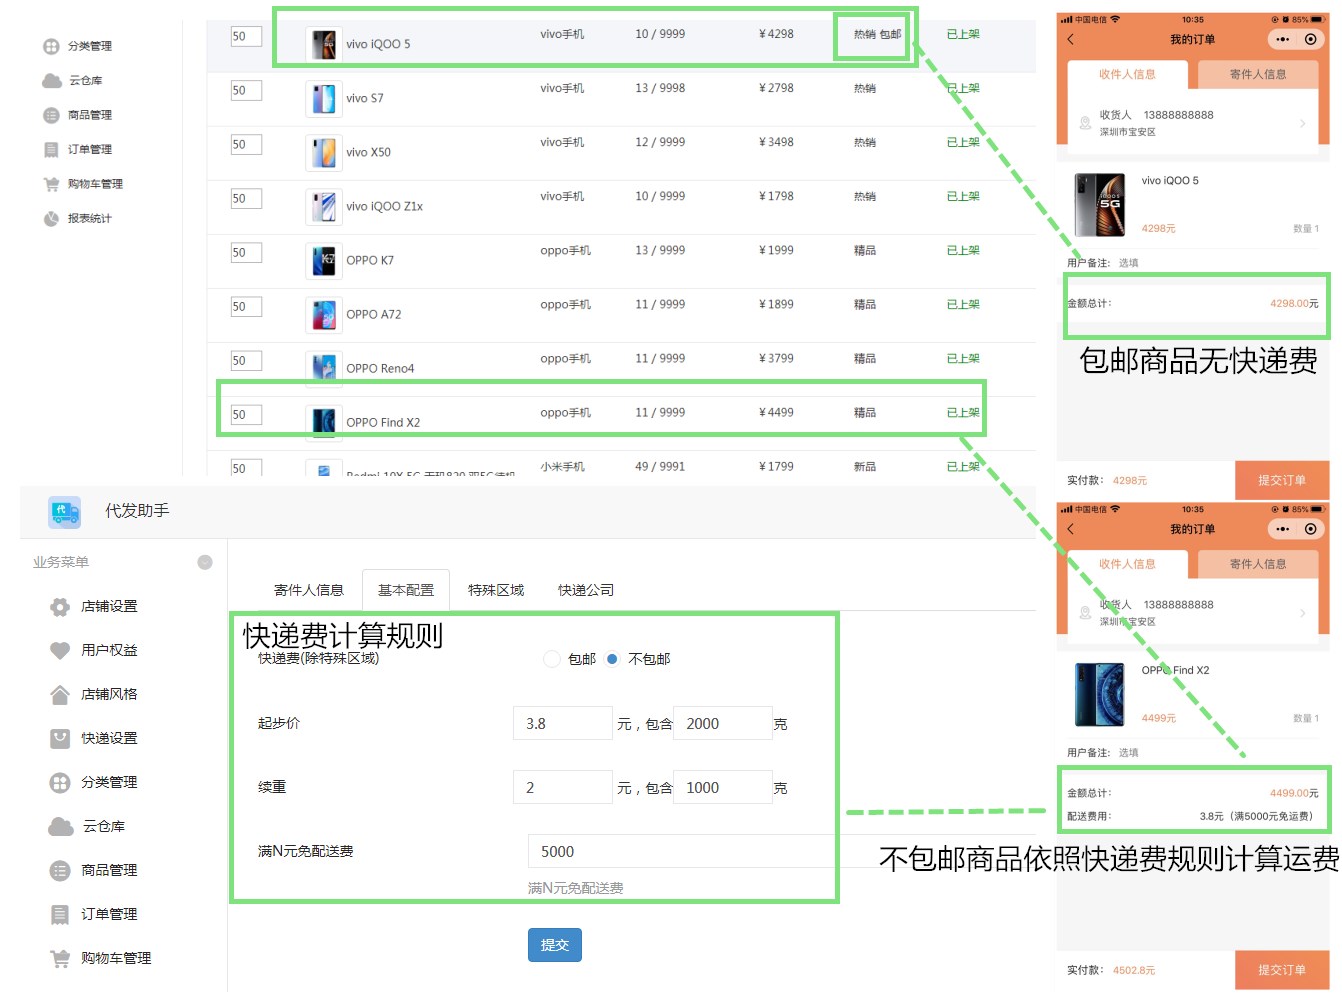This screenshot has width=1342, height=1002.
Task: Click the 店铺设置 gear icon
Action: [x=60, y=607]
